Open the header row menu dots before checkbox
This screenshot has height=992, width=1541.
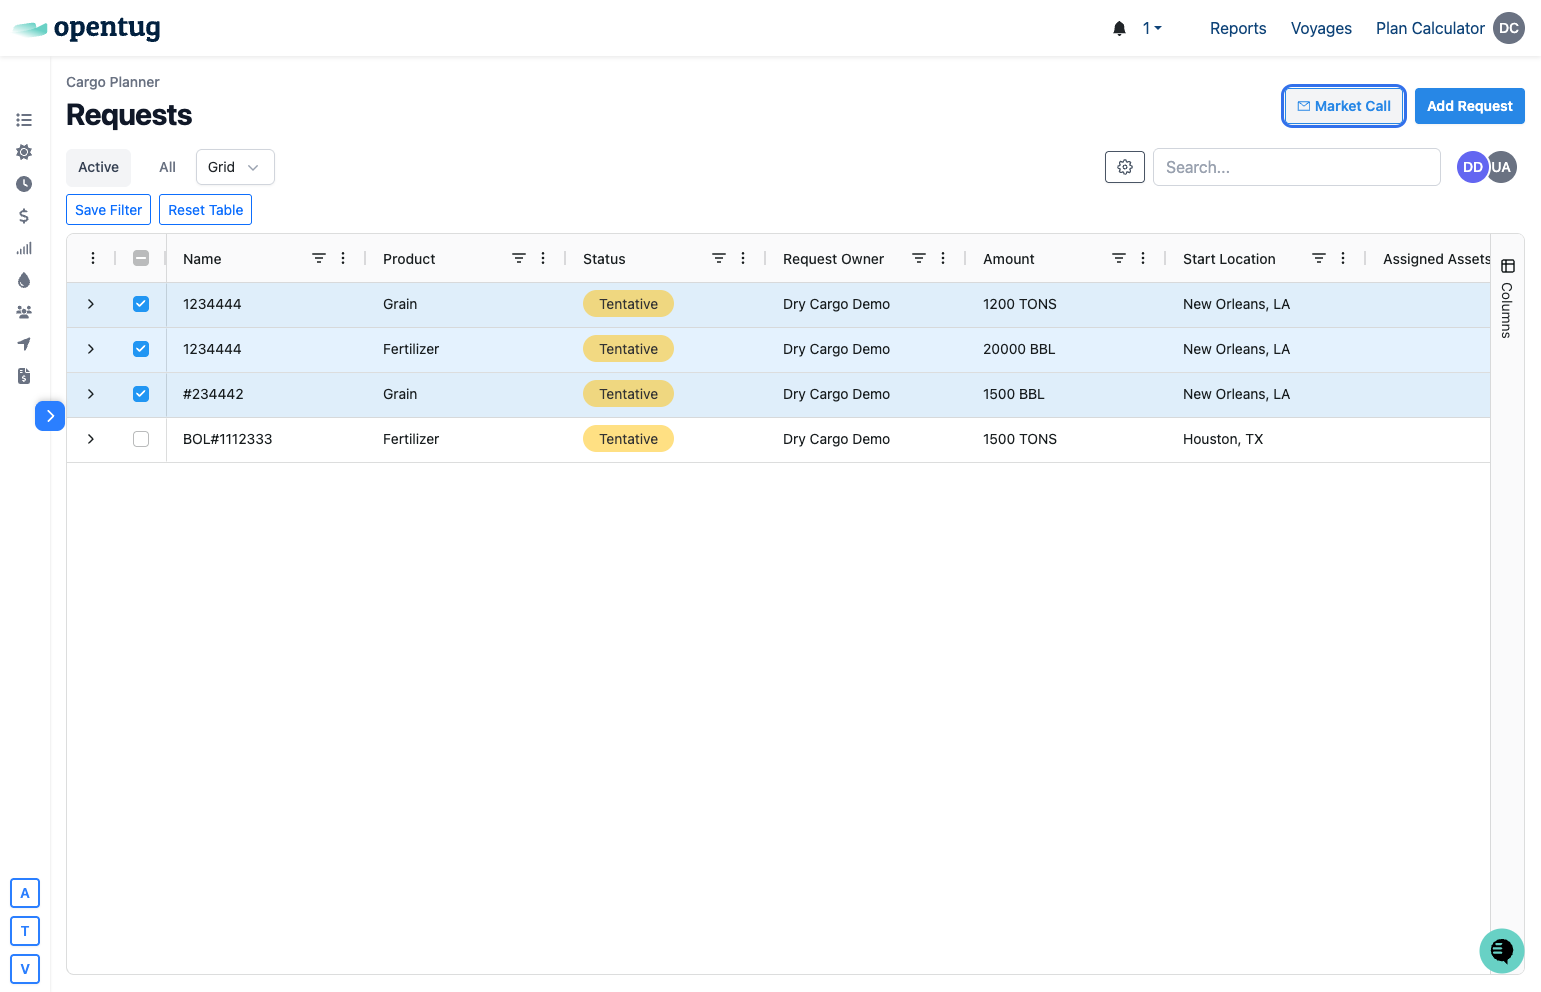point(93,258)
